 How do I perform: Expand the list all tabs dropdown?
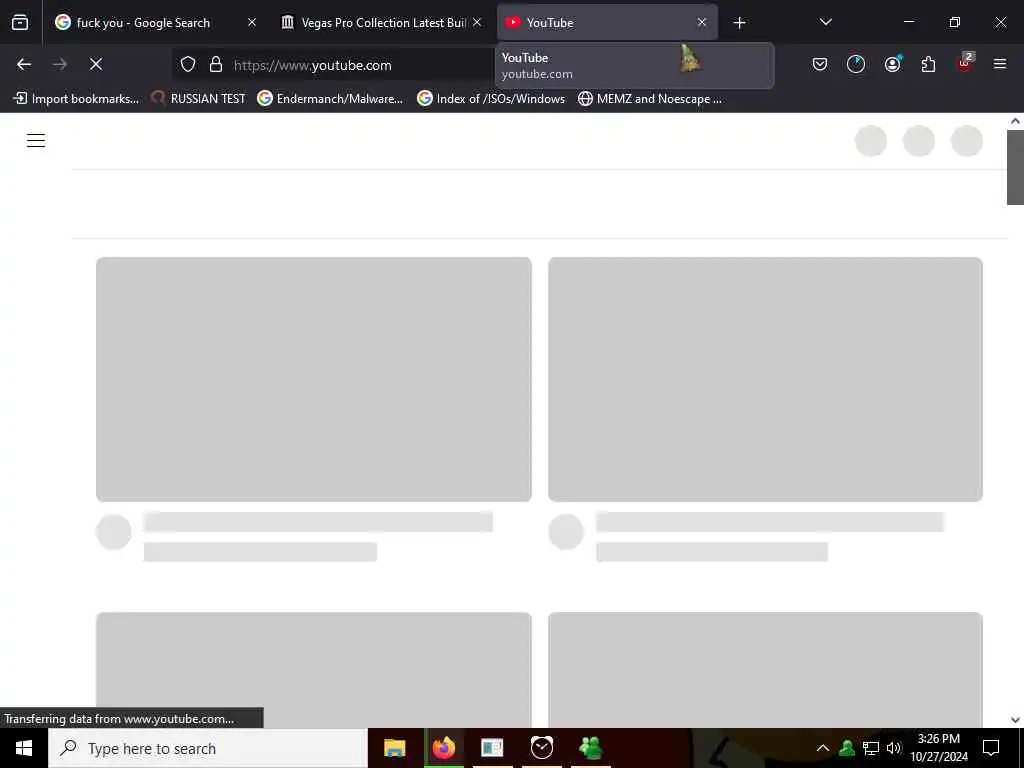point(825,23)
